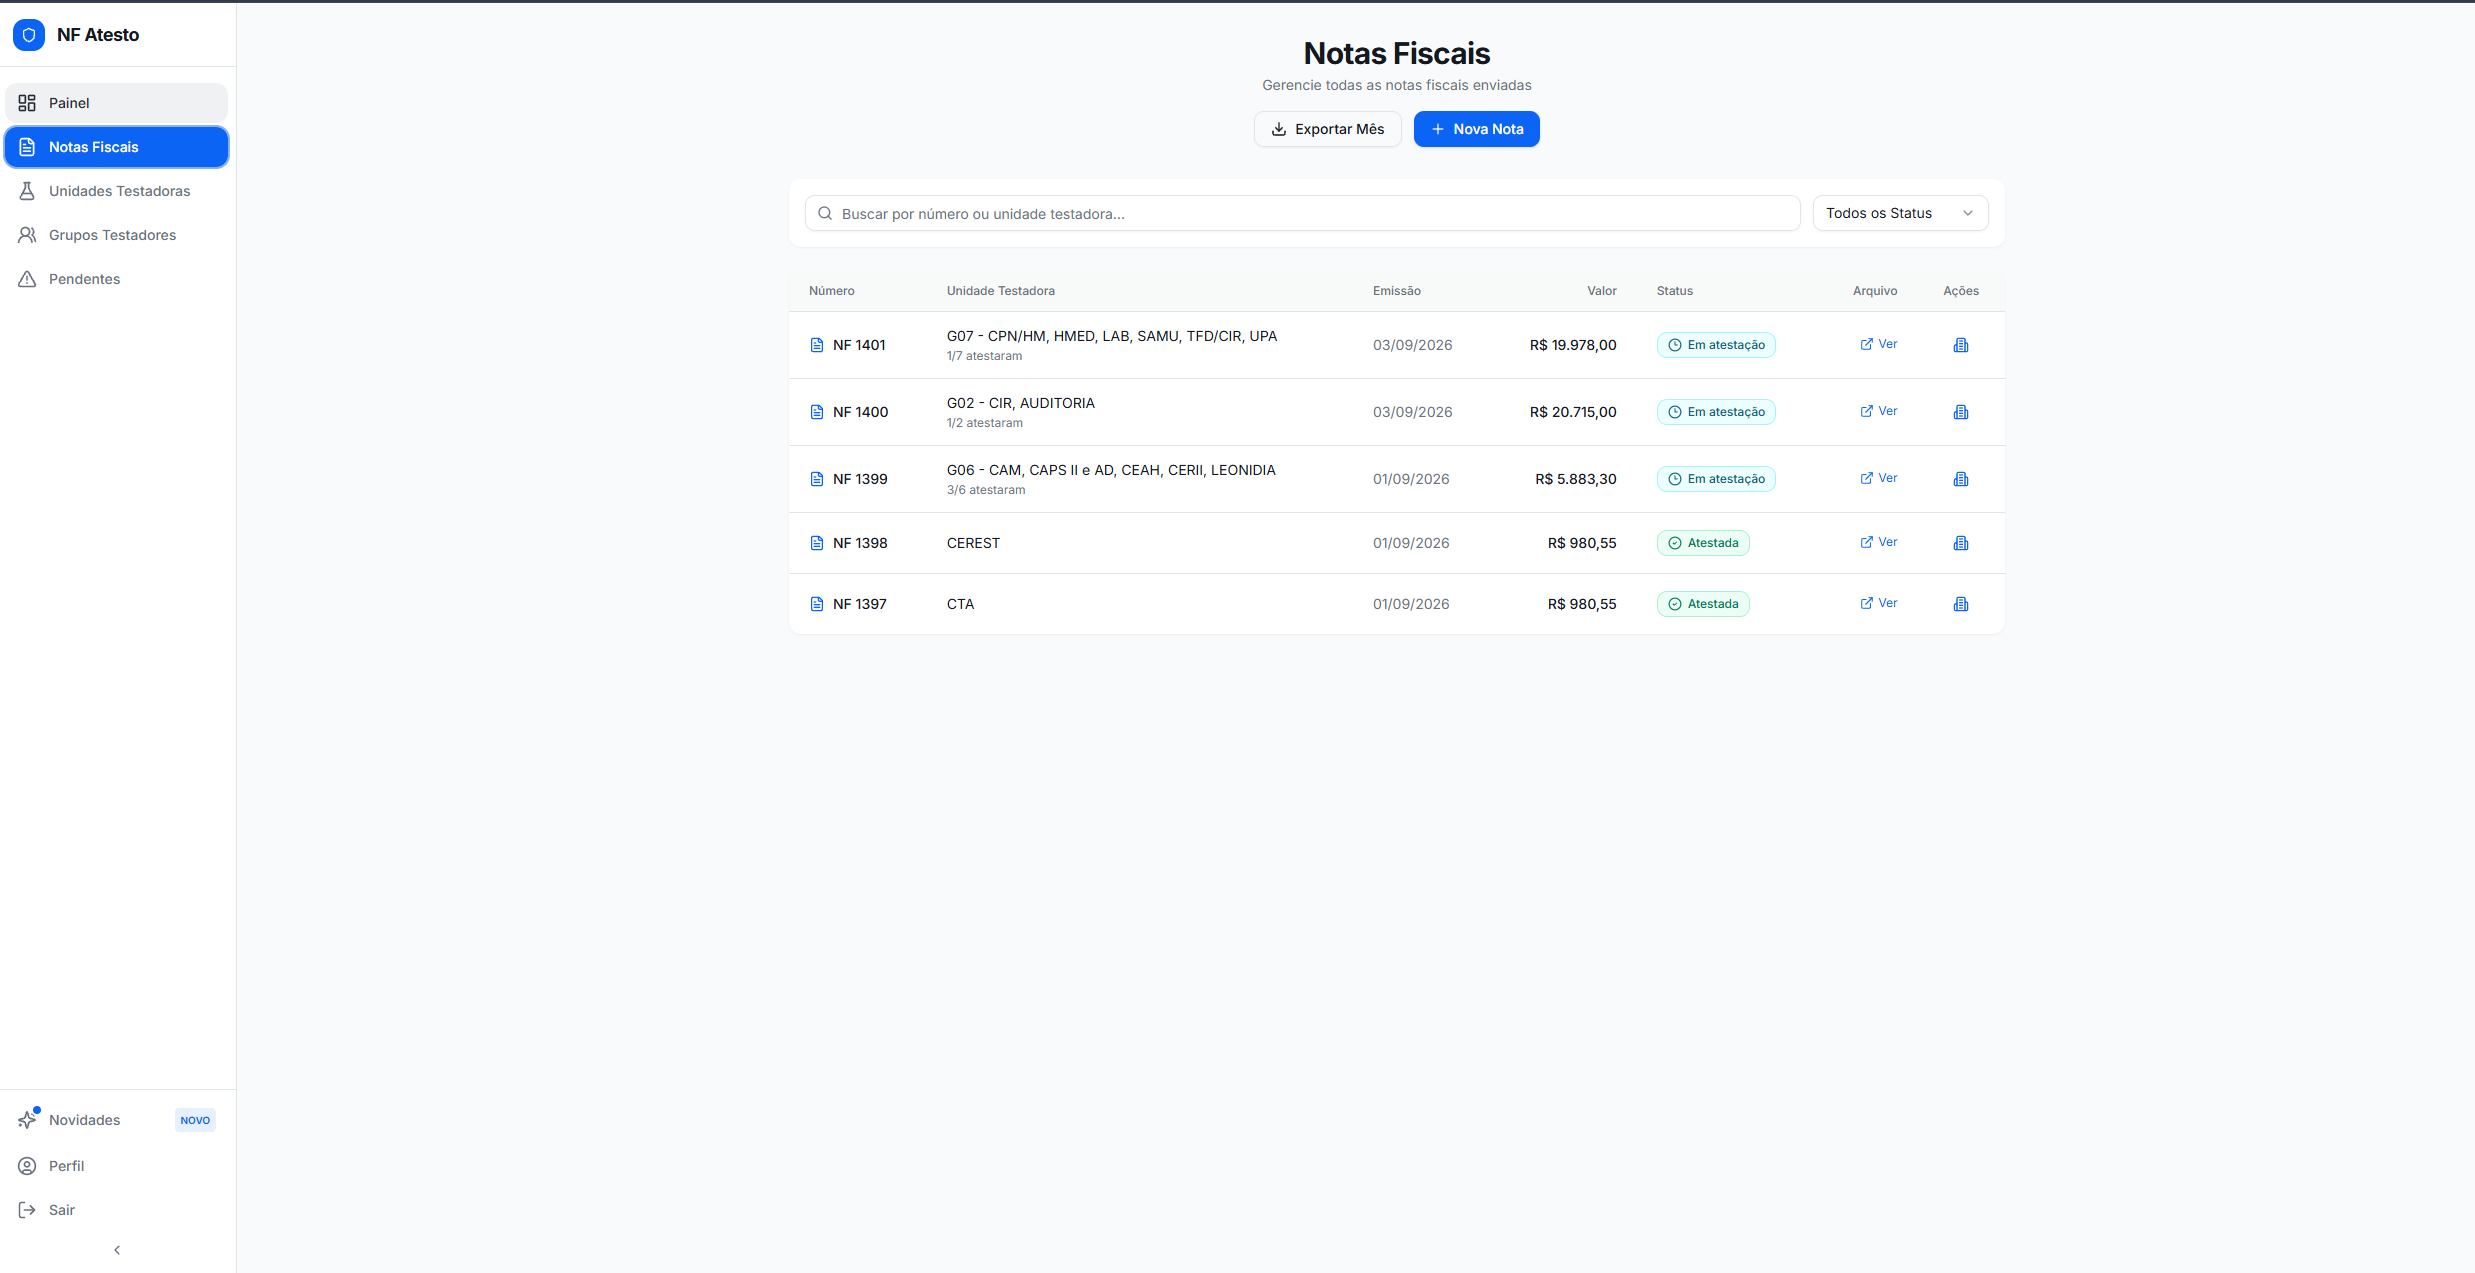Viewport: 2475px width, 1273px height.
Task: Select the G07 - CPN/HM, HMED unit text
Action: click(x=1112, y=336)
